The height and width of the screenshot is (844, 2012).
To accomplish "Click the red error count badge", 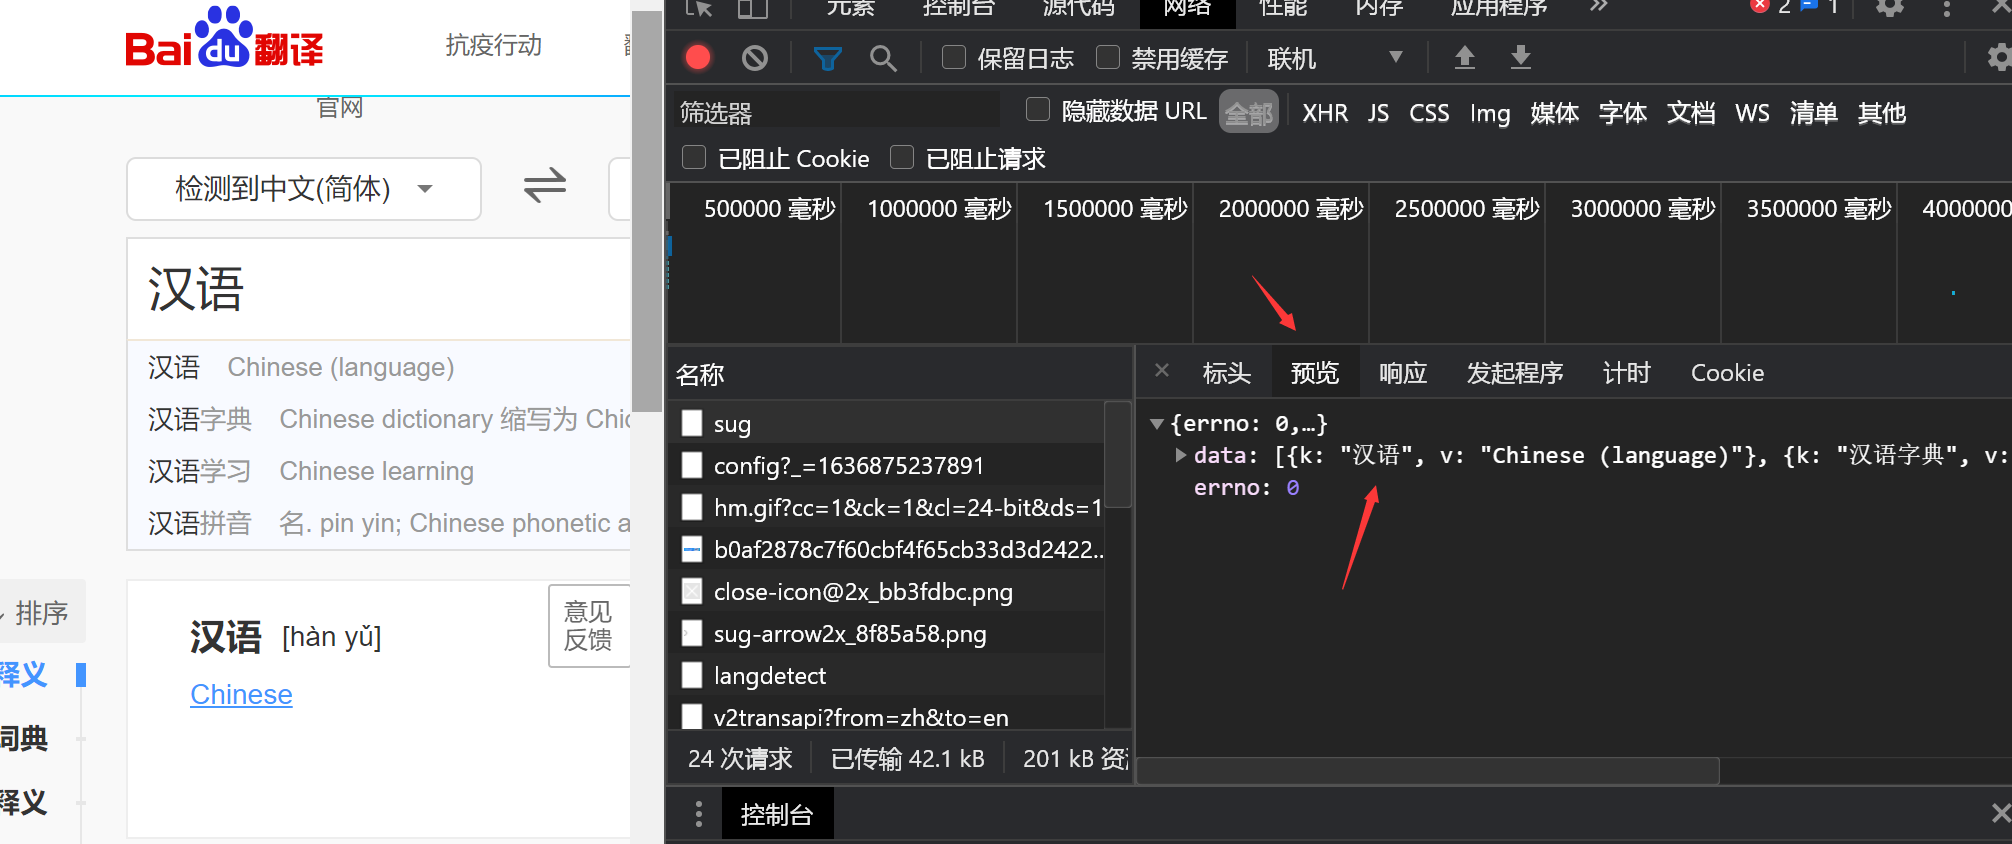I will (1770, 6).
